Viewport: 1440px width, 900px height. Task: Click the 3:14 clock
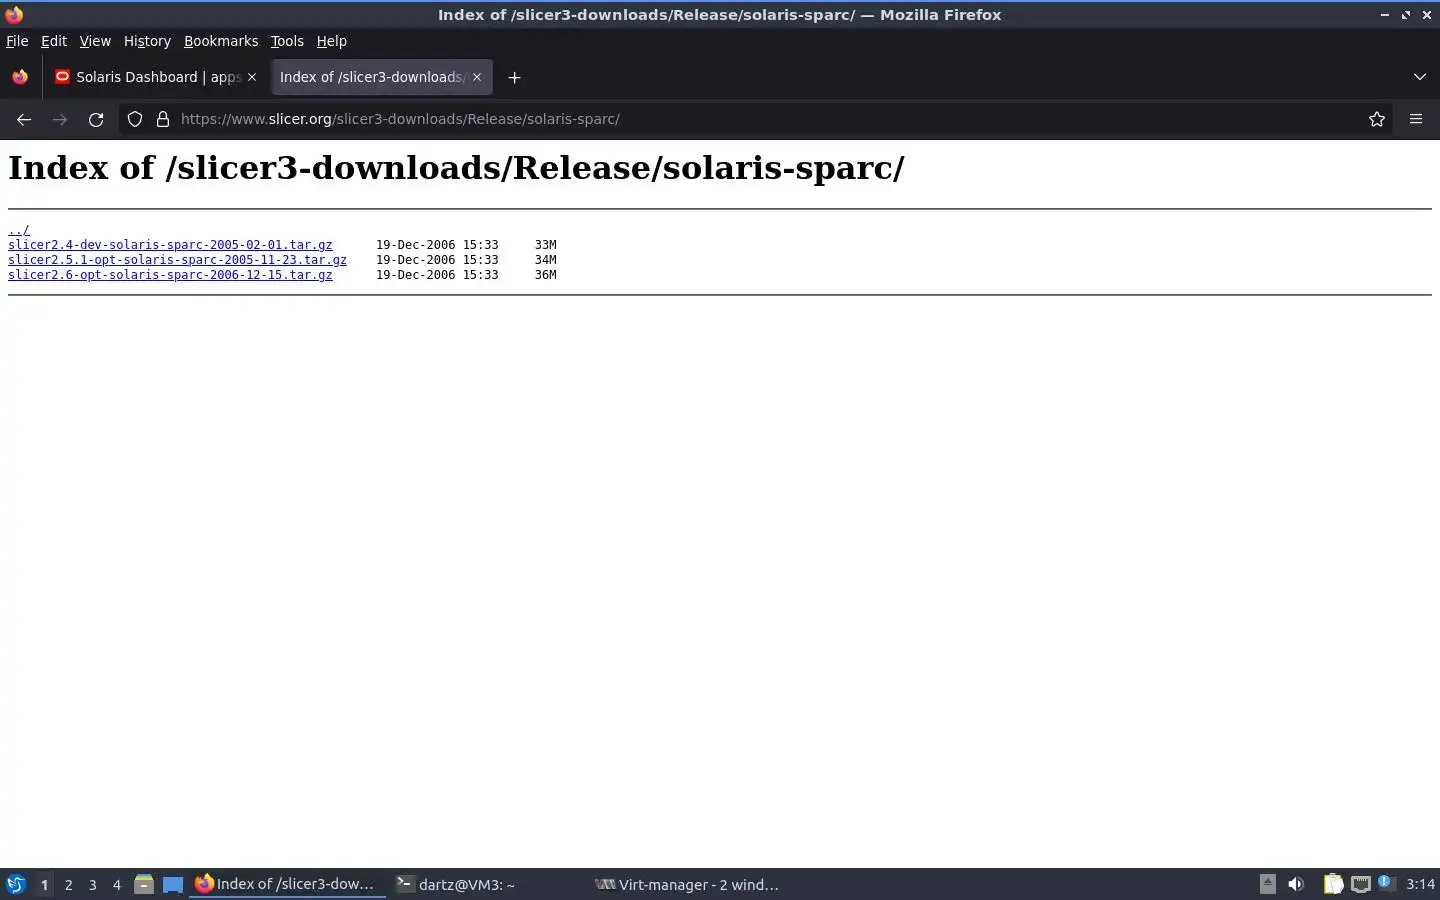tap(1420, 884)
